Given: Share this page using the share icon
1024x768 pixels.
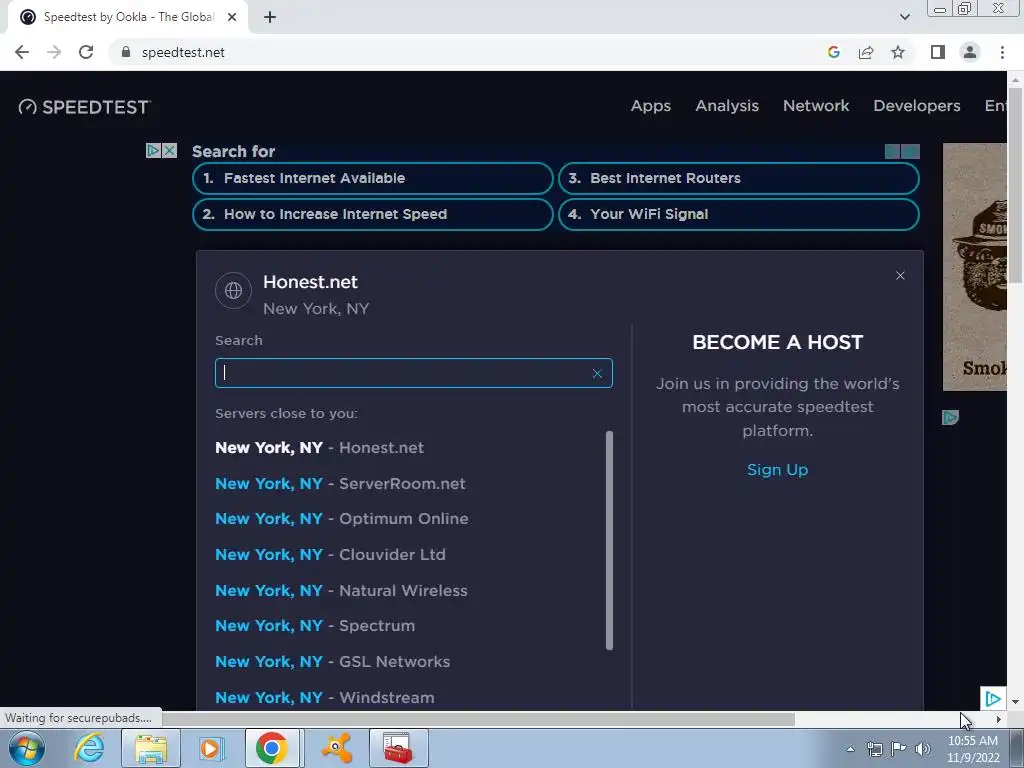Looking at the screenshot, I should [x=866, y=52].
